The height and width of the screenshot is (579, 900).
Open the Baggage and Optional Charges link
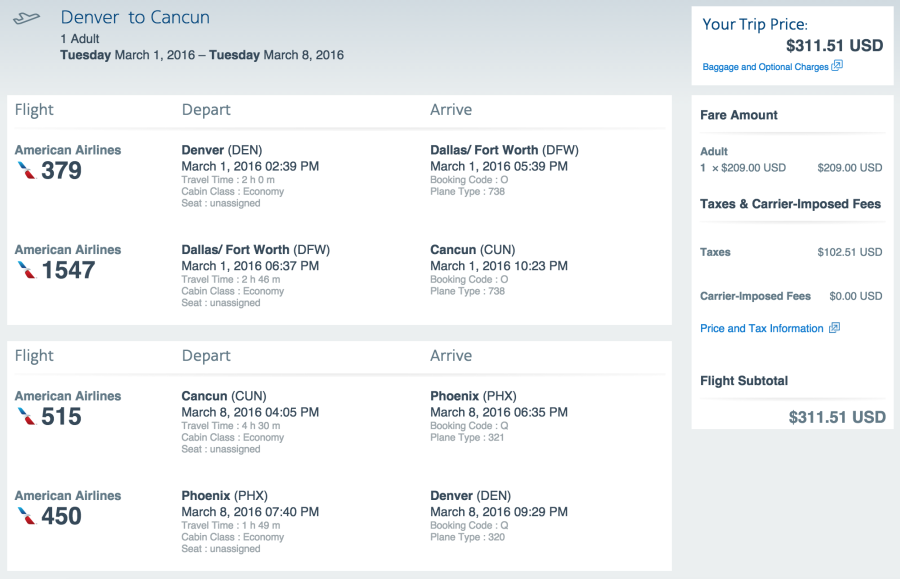[x=765, y=67]
